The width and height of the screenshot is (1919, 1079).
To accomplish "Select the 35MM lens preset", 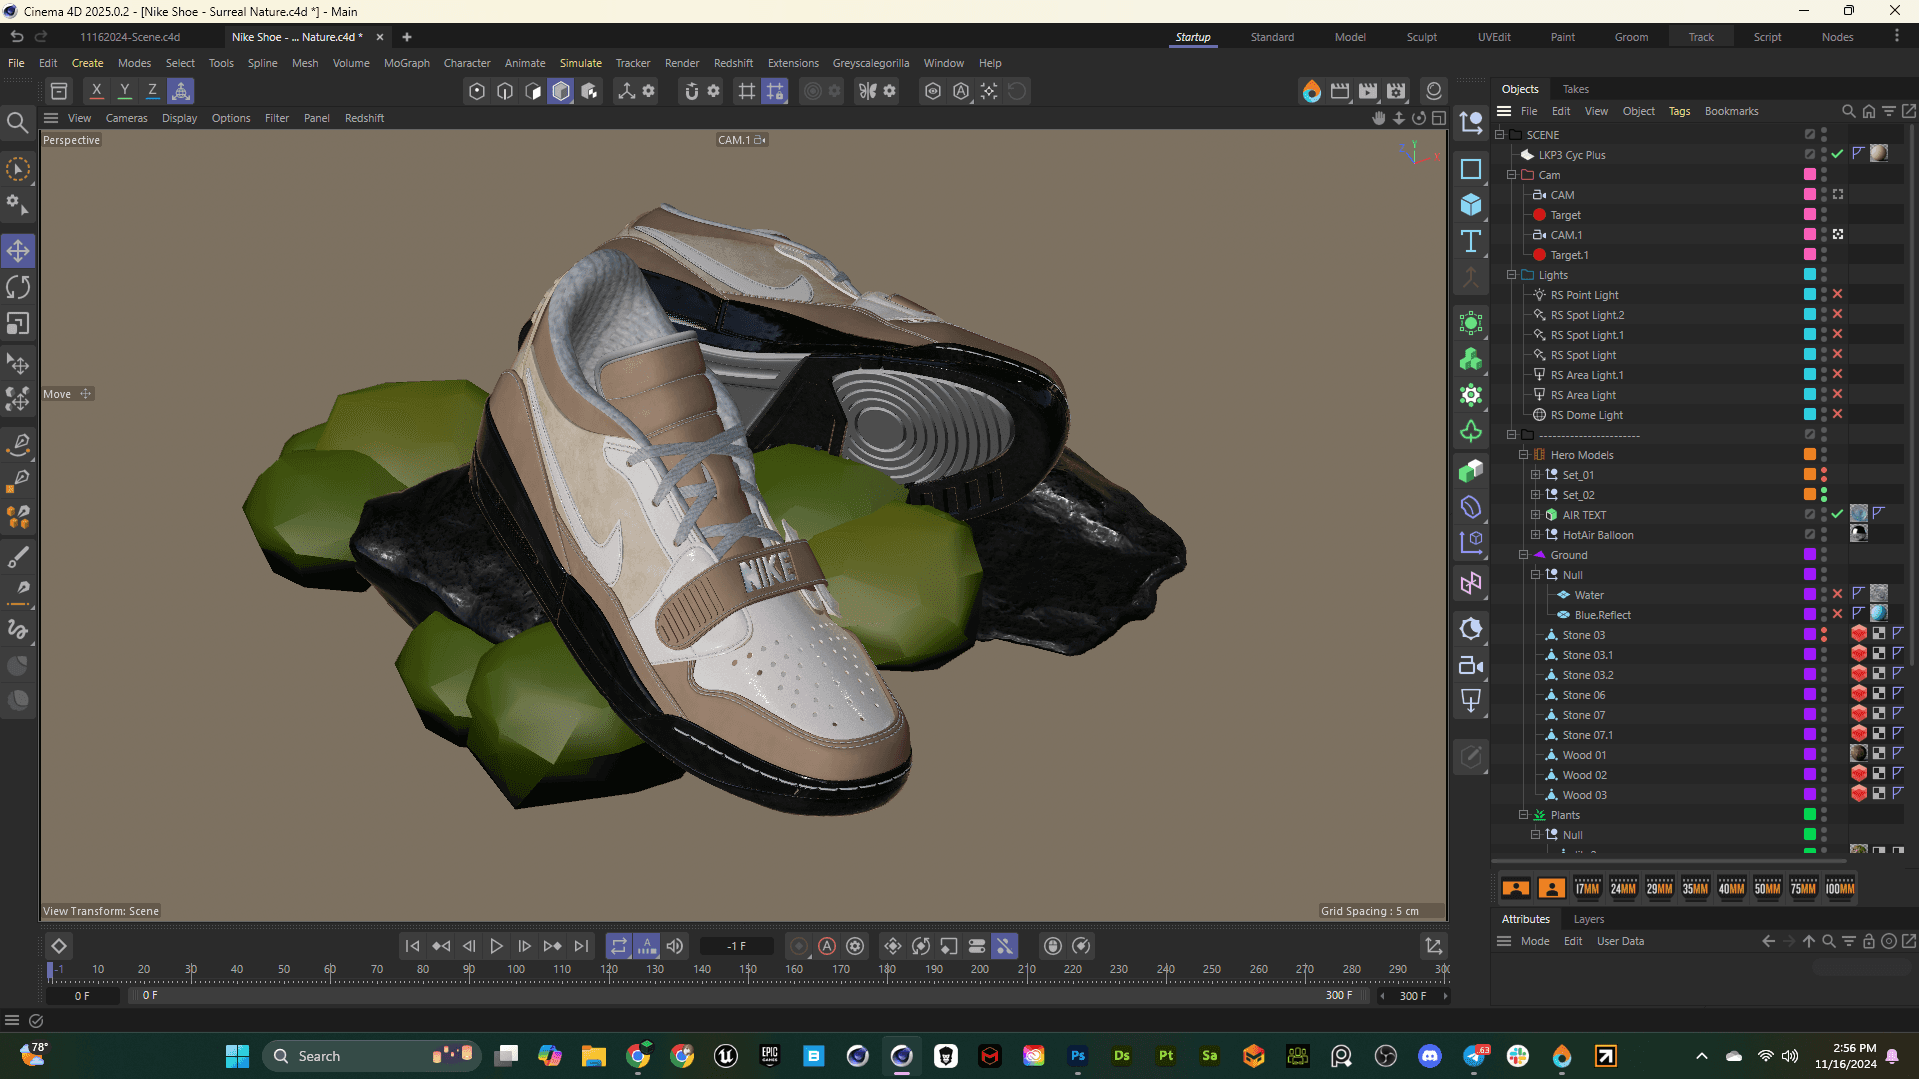I will coord(1695,888).
